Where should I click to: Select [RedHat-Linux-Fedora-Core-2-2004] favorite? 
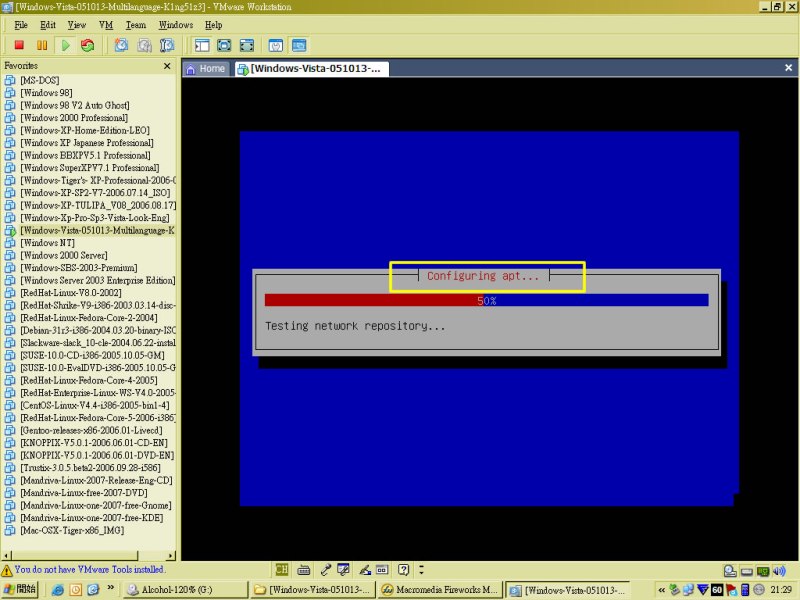[89, 318]
